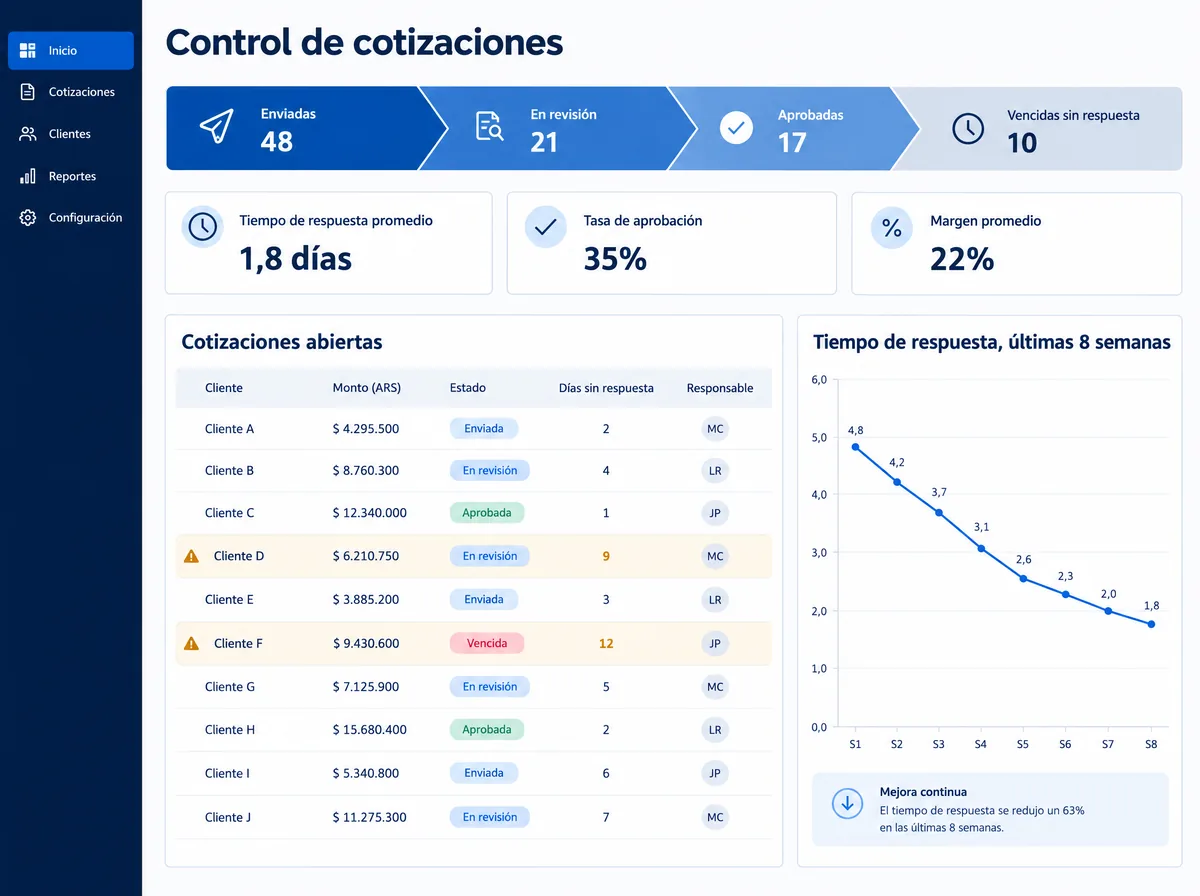Click the checkmark icon beside Tasa de aprobación
Viewport: 1200px width, 896px height.
(x=545, y=227)
